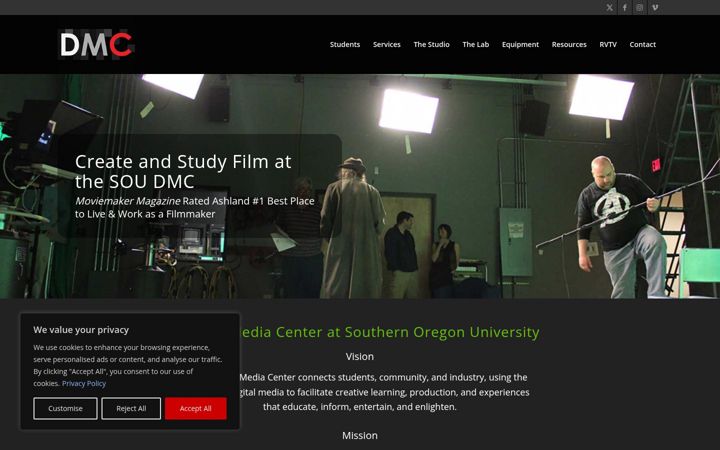Click the Customise cookies button
Image resolution: width=720 pixels, height=450 pixels.
coord(65,408)
